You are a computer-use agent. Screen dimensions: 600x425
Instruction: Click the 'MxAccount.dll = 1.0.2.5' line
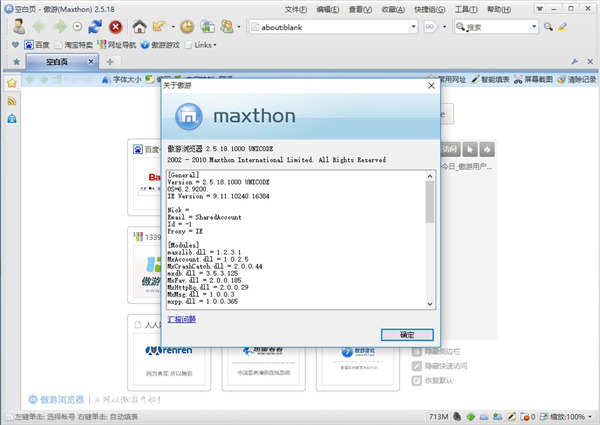click(208, 259)
